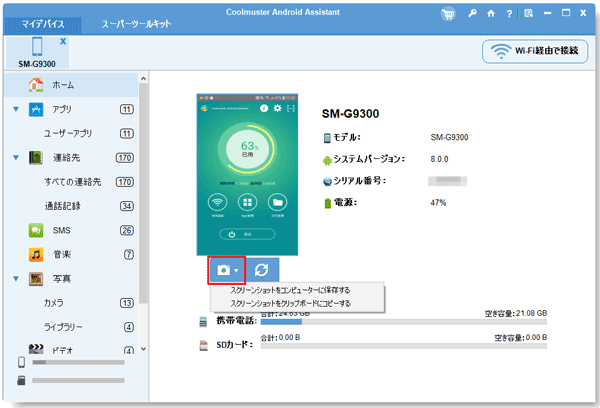Click the アプリ app store icon
Image resolution: width=600 pixels, height=408 pixels.
point(36,109)
